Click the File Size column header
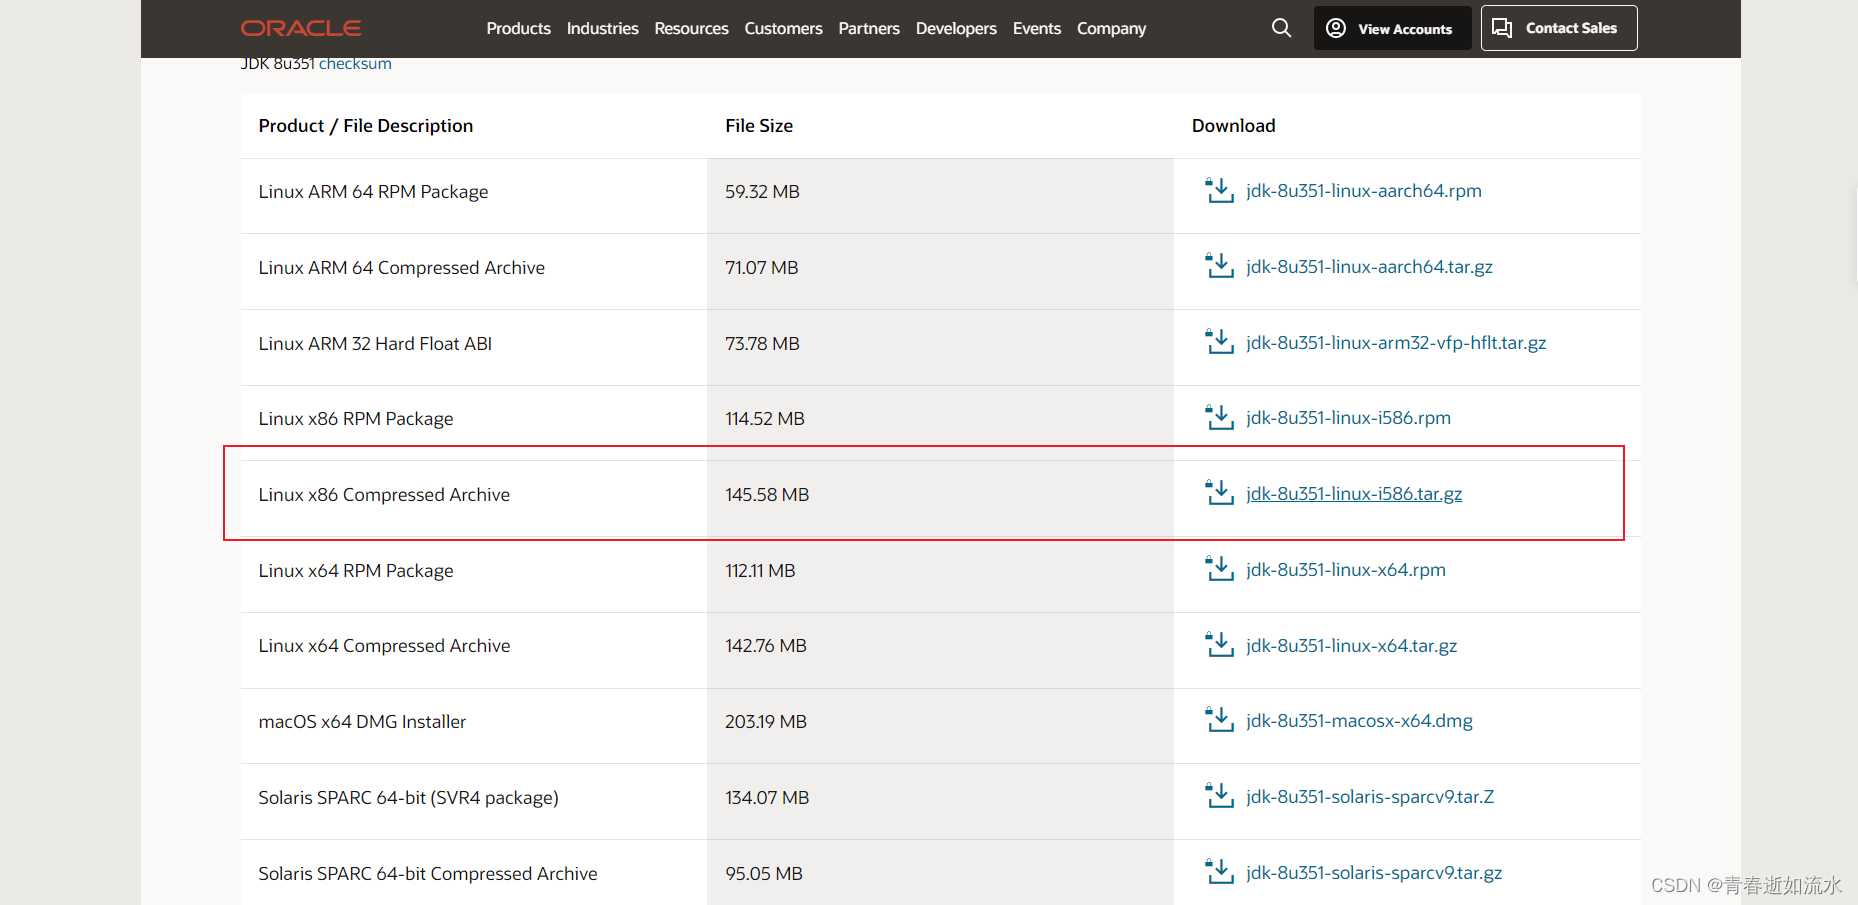The height and width of the screenshot is (905, 1858). click(x=759, y=125)
